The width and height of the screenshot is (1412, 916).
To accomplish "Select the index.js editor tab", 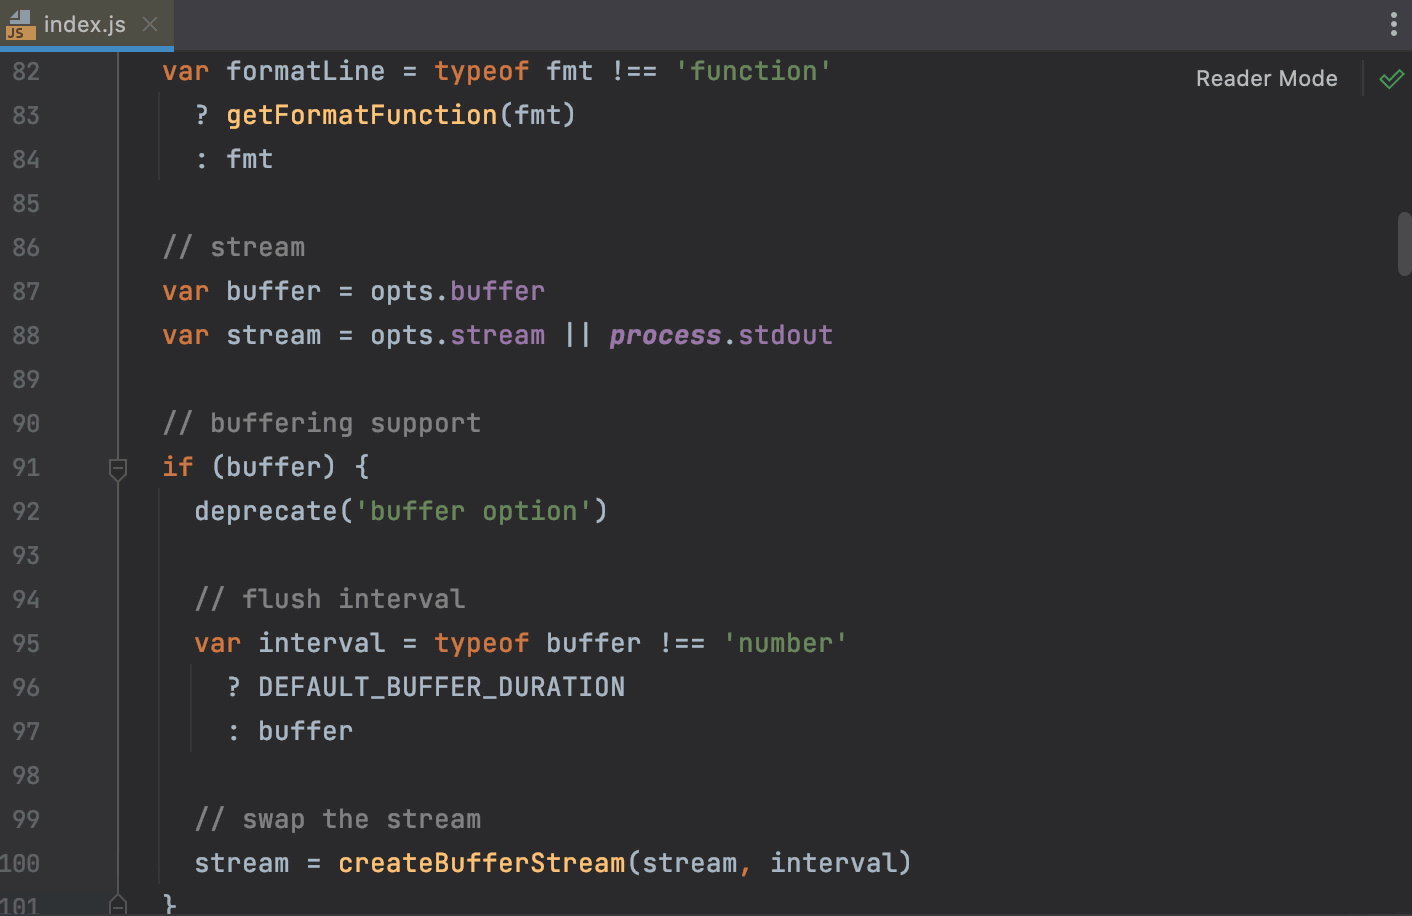I will coord(85,24).
